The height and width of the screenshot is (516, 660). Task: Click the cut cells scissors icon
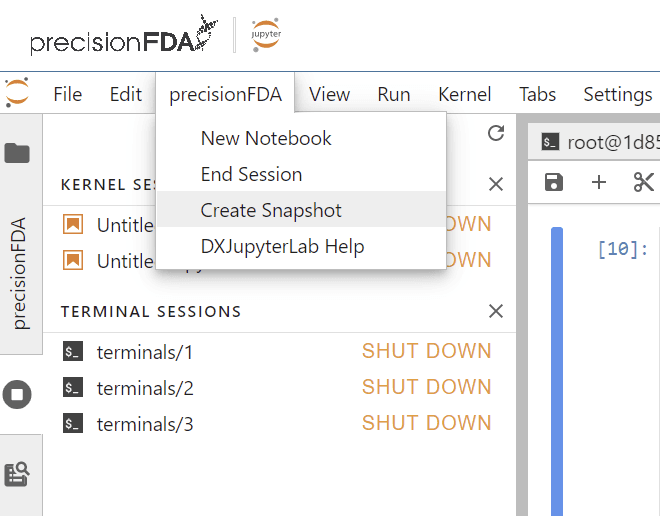643,182
